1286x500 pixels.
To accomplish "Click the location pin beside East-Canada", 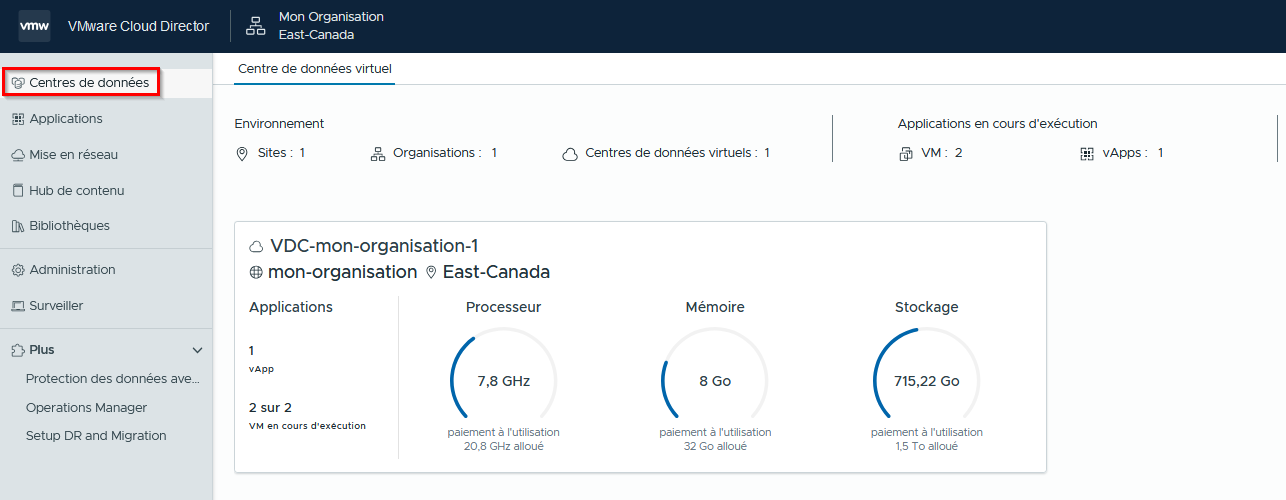I will (431, 272).
